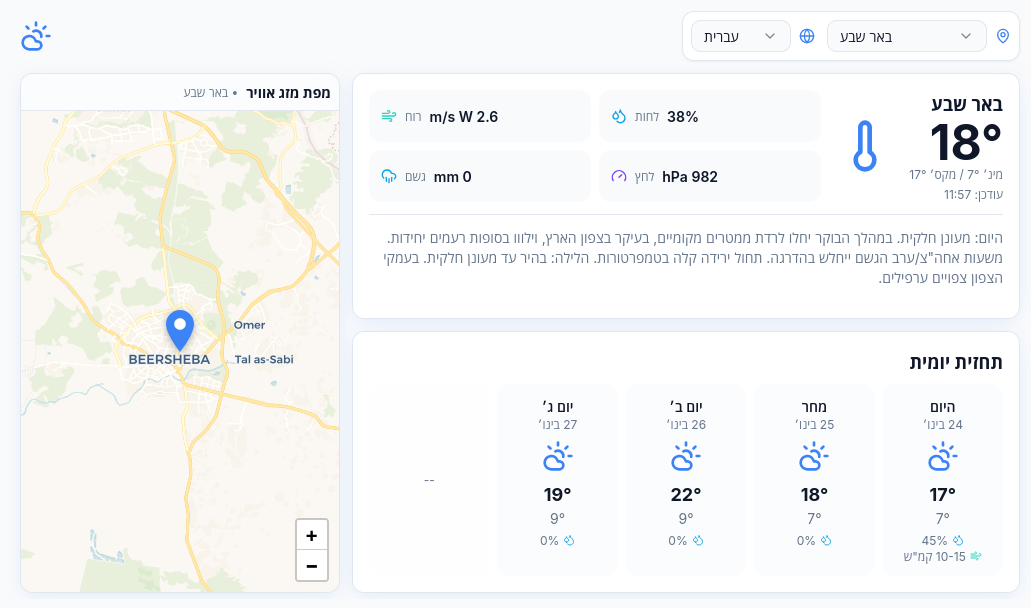Select tomorrow's forecast card (מחר)
Screen dimensions: 1031x608
pos(814,480)
